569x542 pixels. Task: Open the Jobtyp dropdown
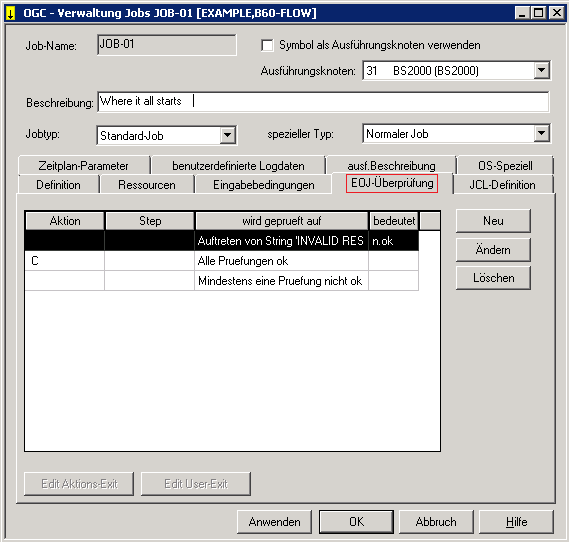[x=228, y=135]
